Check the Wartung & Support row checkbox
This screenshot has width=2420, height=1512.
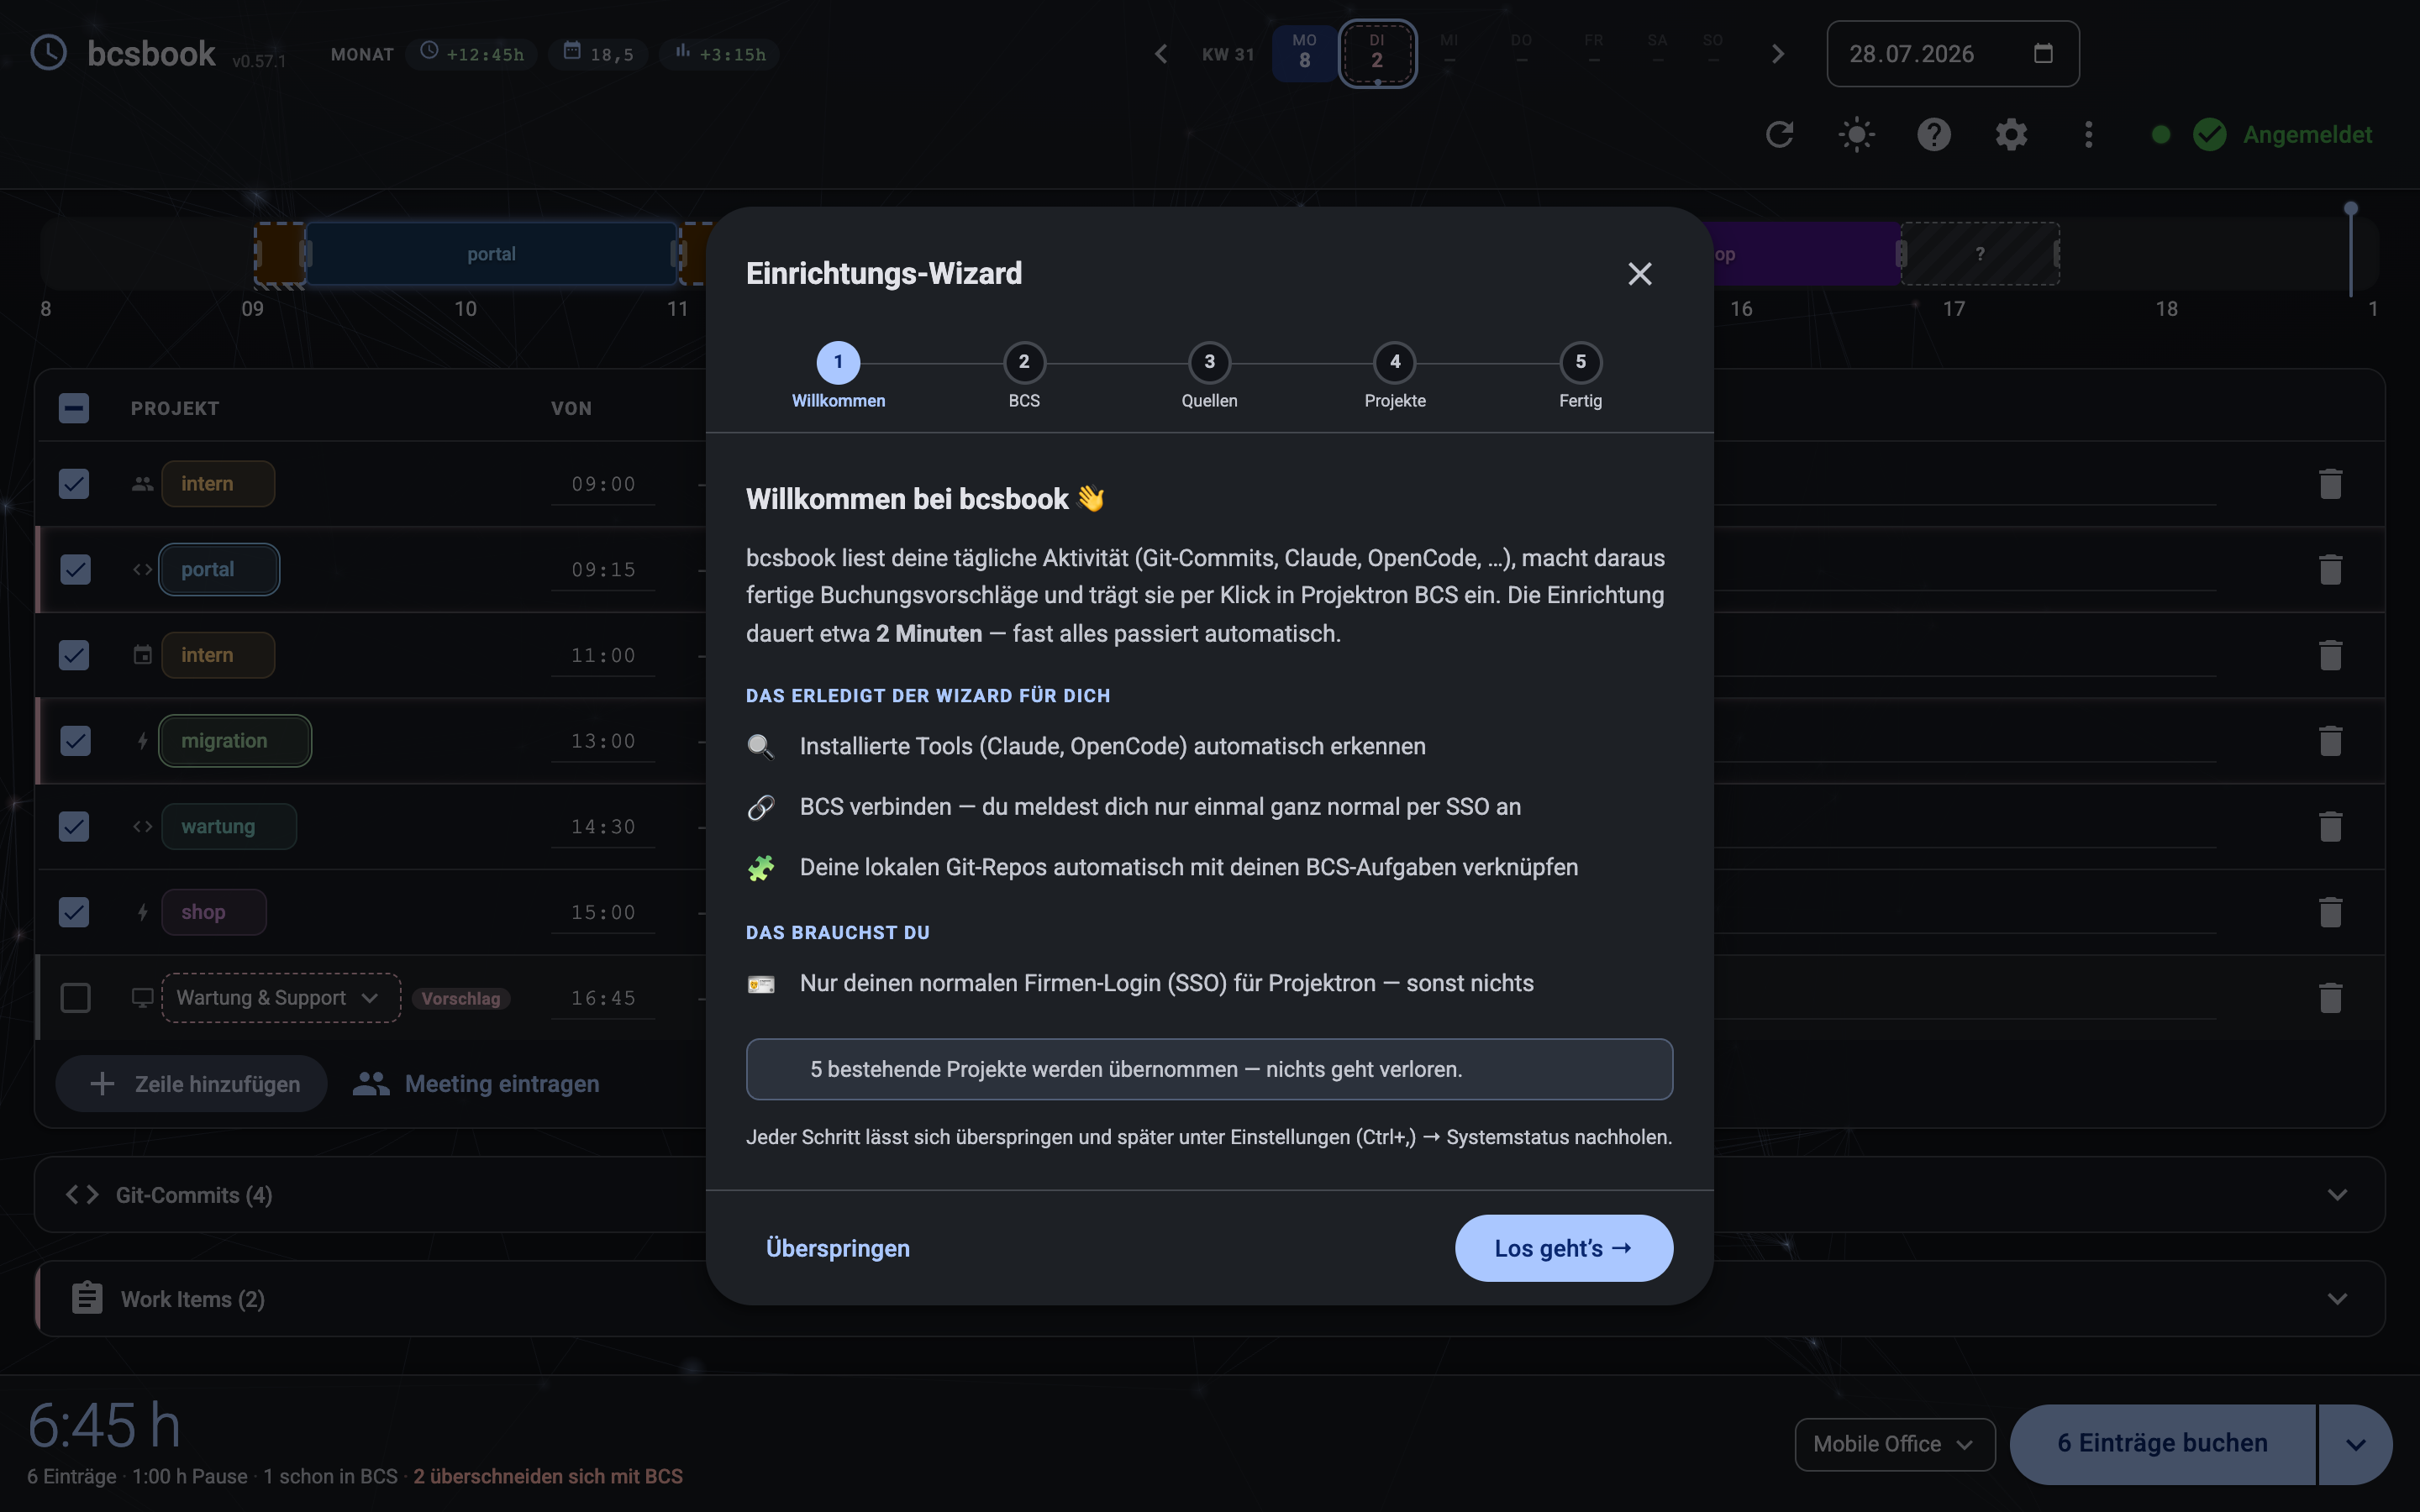pos(75,998)
